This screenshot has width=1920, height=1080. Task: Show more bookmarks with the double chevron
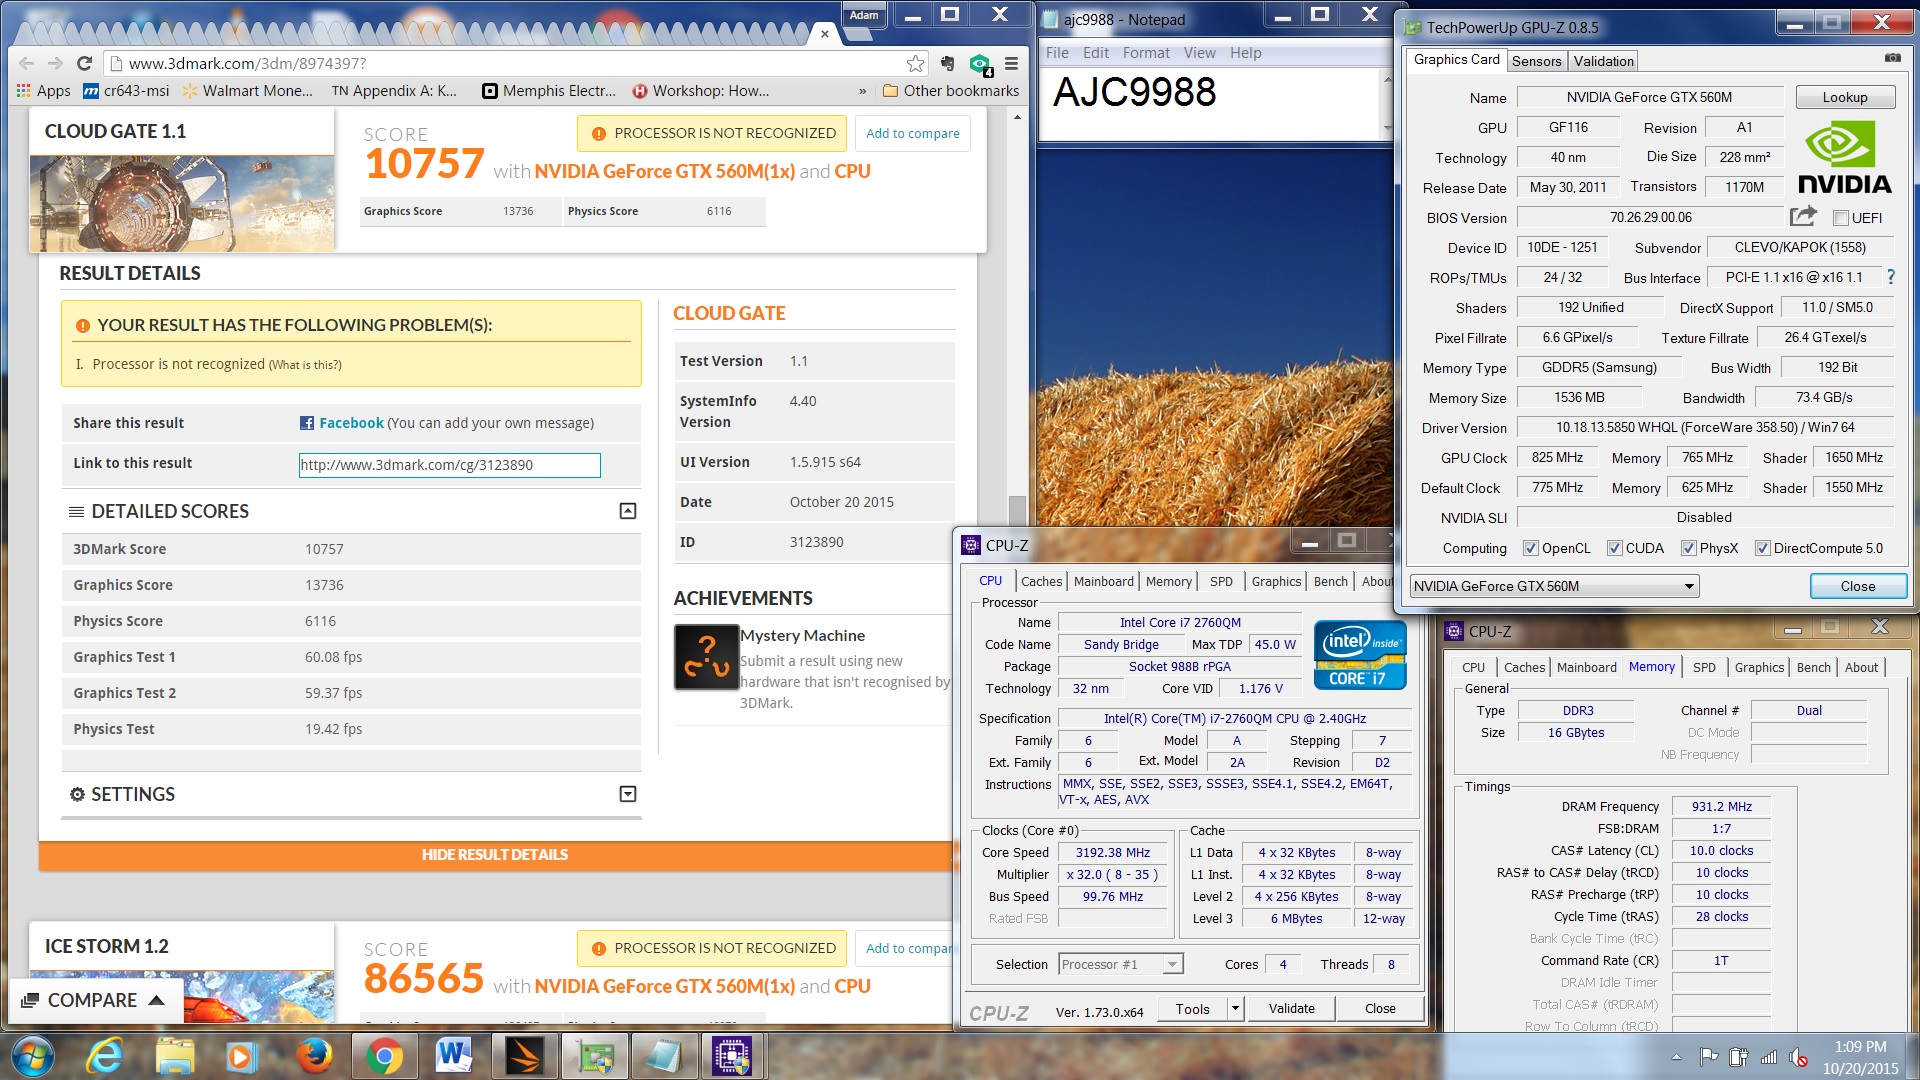[863, 91]
